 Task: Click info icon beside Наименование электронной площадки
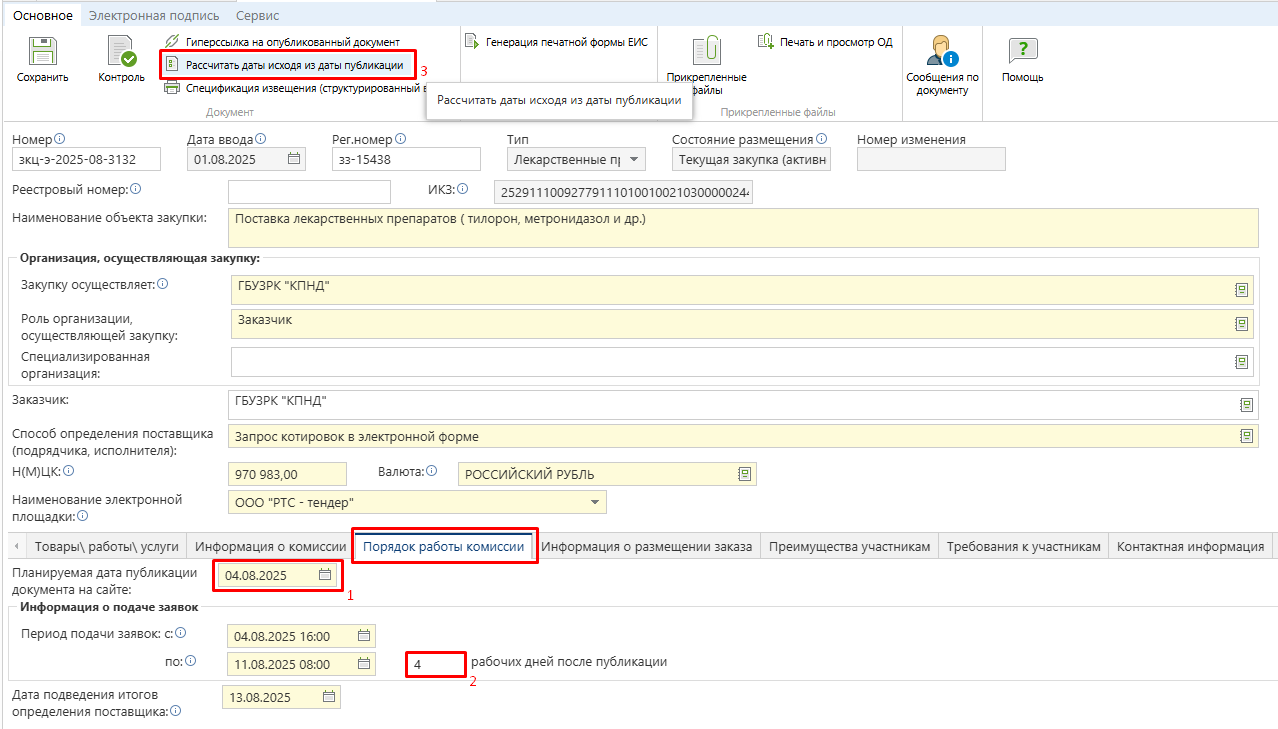[83, 516]
